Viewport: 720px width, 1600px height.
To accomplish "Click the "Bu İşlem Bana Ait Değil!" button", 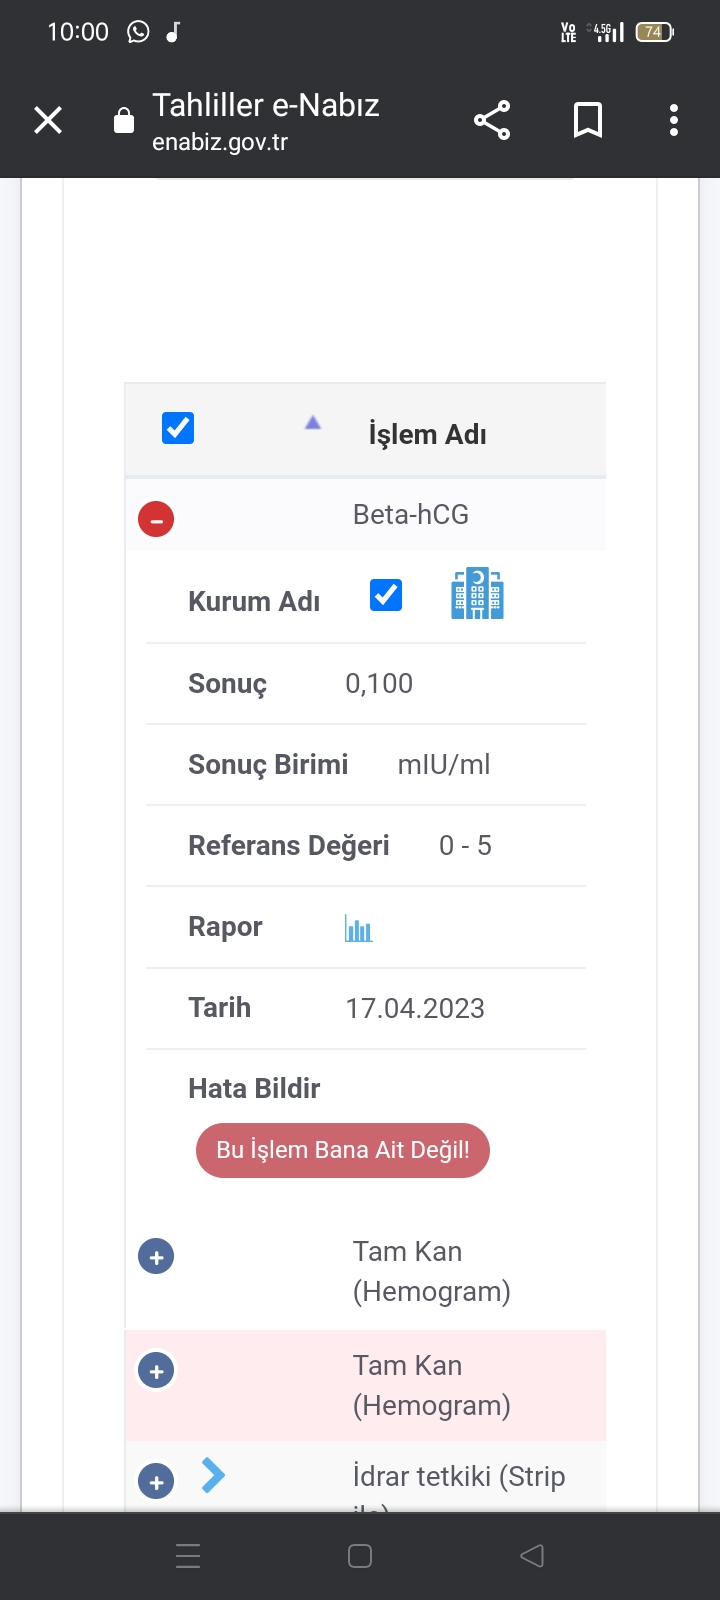I will [x=343, y=1150].
